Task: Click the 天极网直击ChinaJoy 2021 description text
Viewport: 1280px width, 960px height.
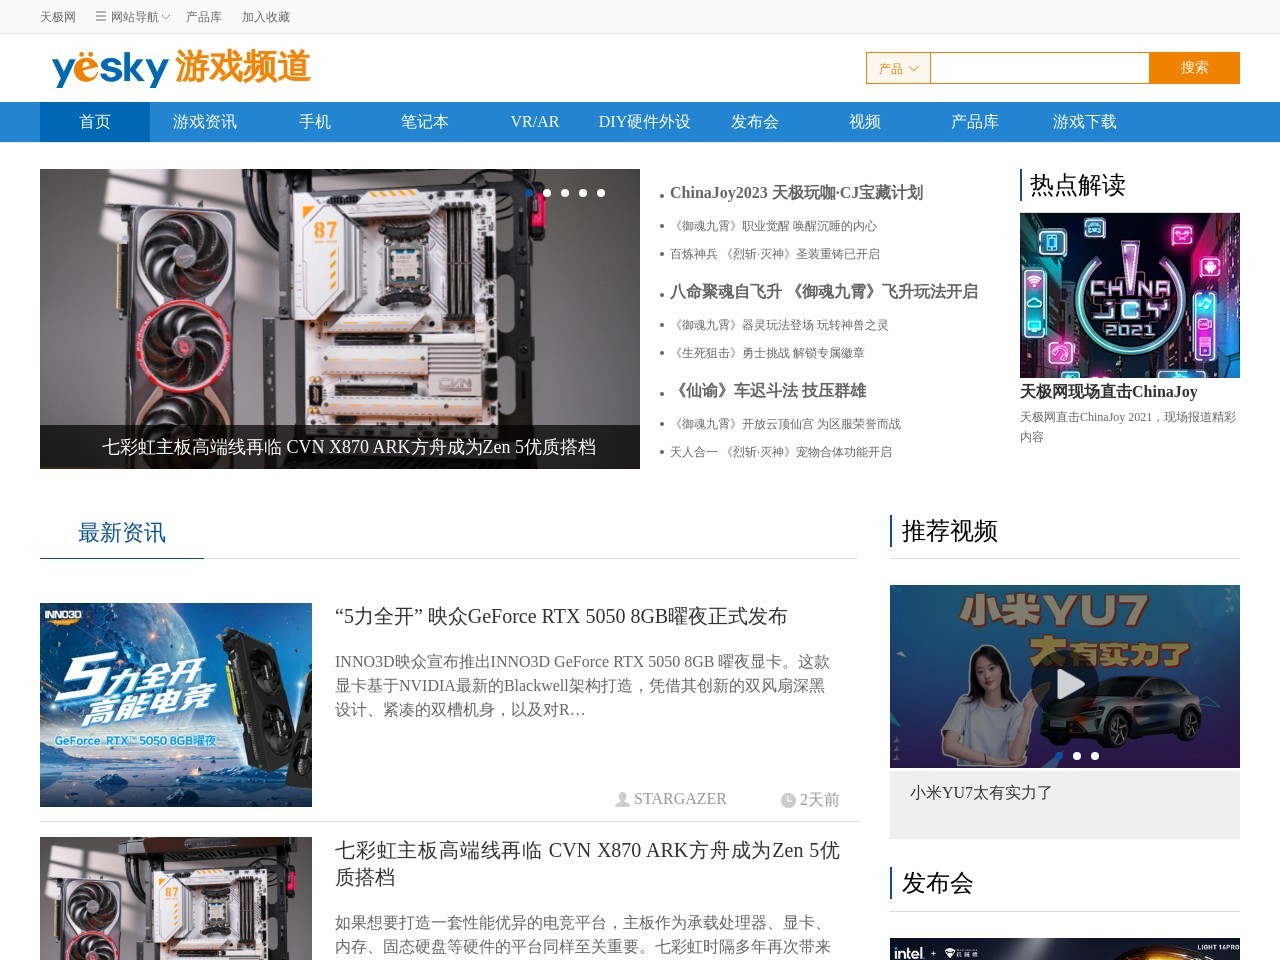Action: tap(1128, 427)
